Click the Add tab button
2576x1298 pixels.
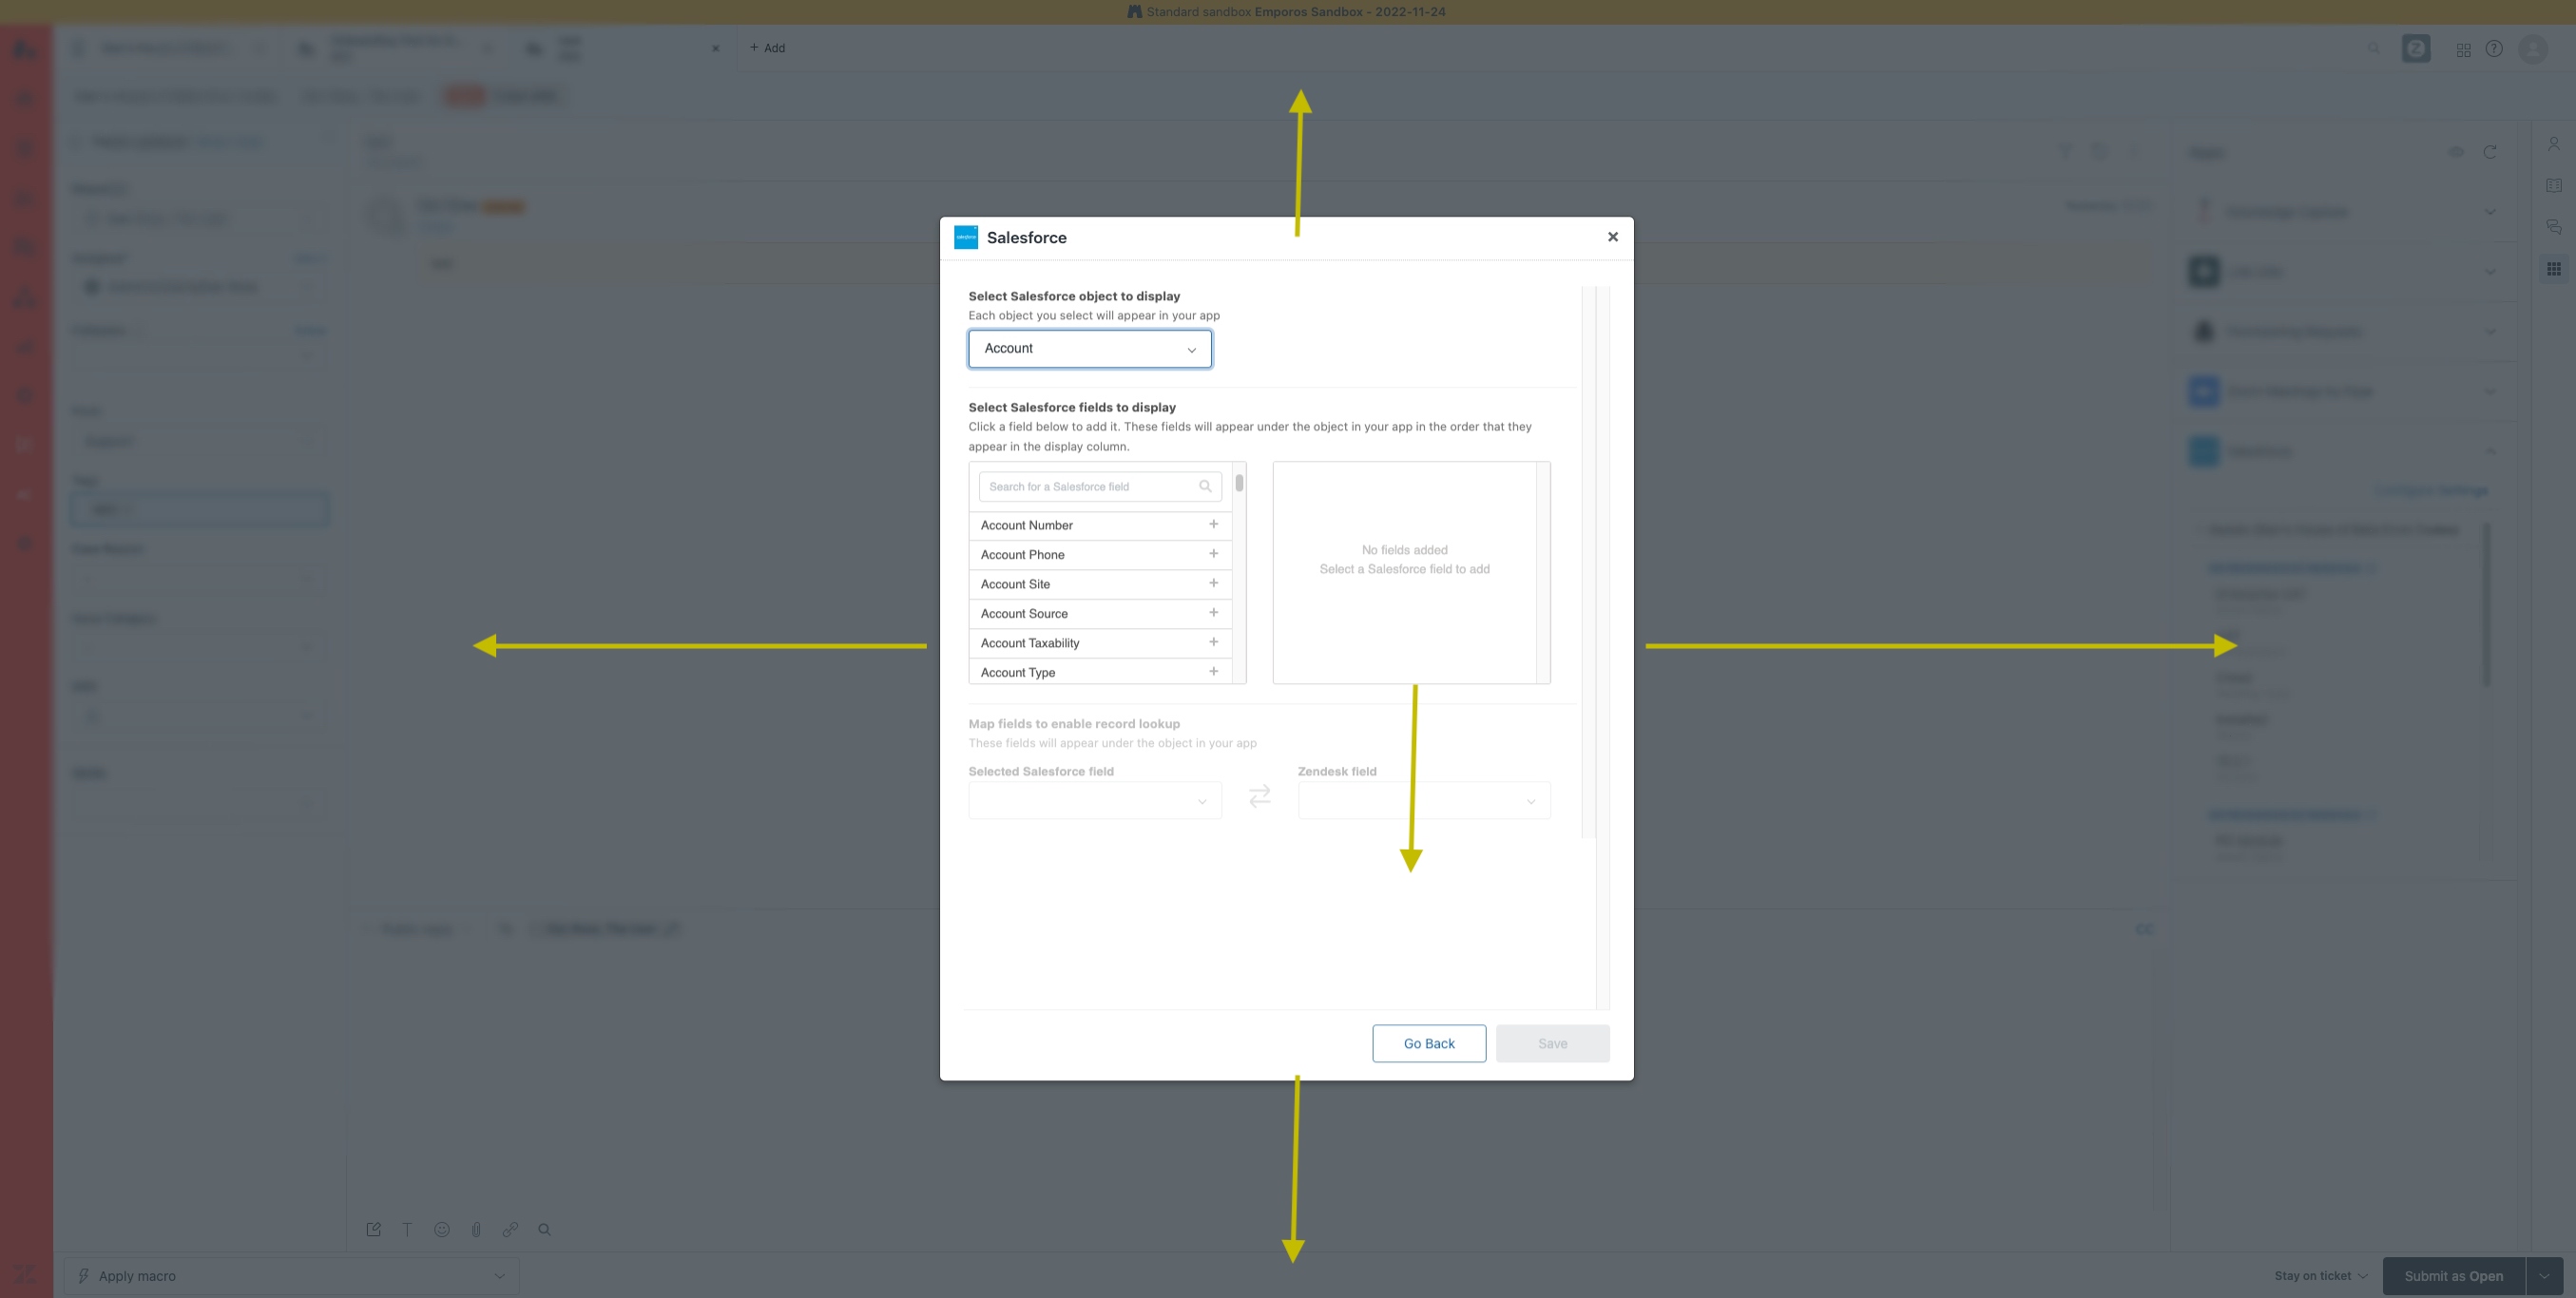[x=767, y=48]
